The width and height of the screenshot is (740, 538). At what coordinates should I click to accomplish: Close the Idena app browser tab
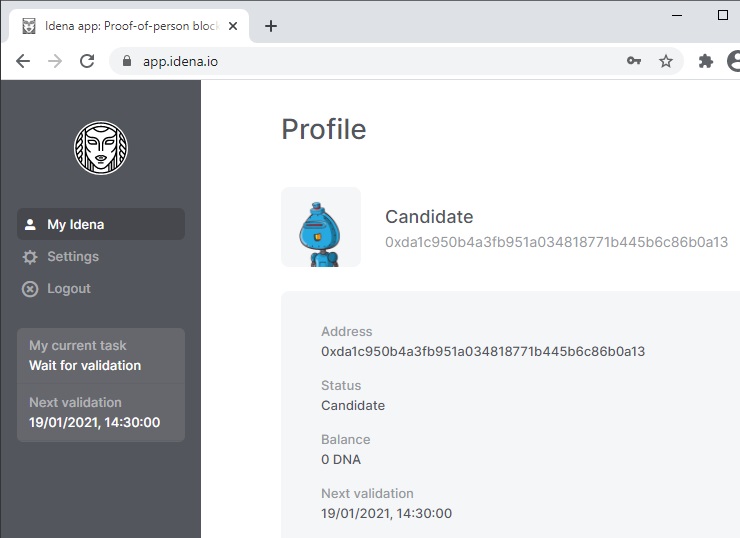(x=233, y=26)
